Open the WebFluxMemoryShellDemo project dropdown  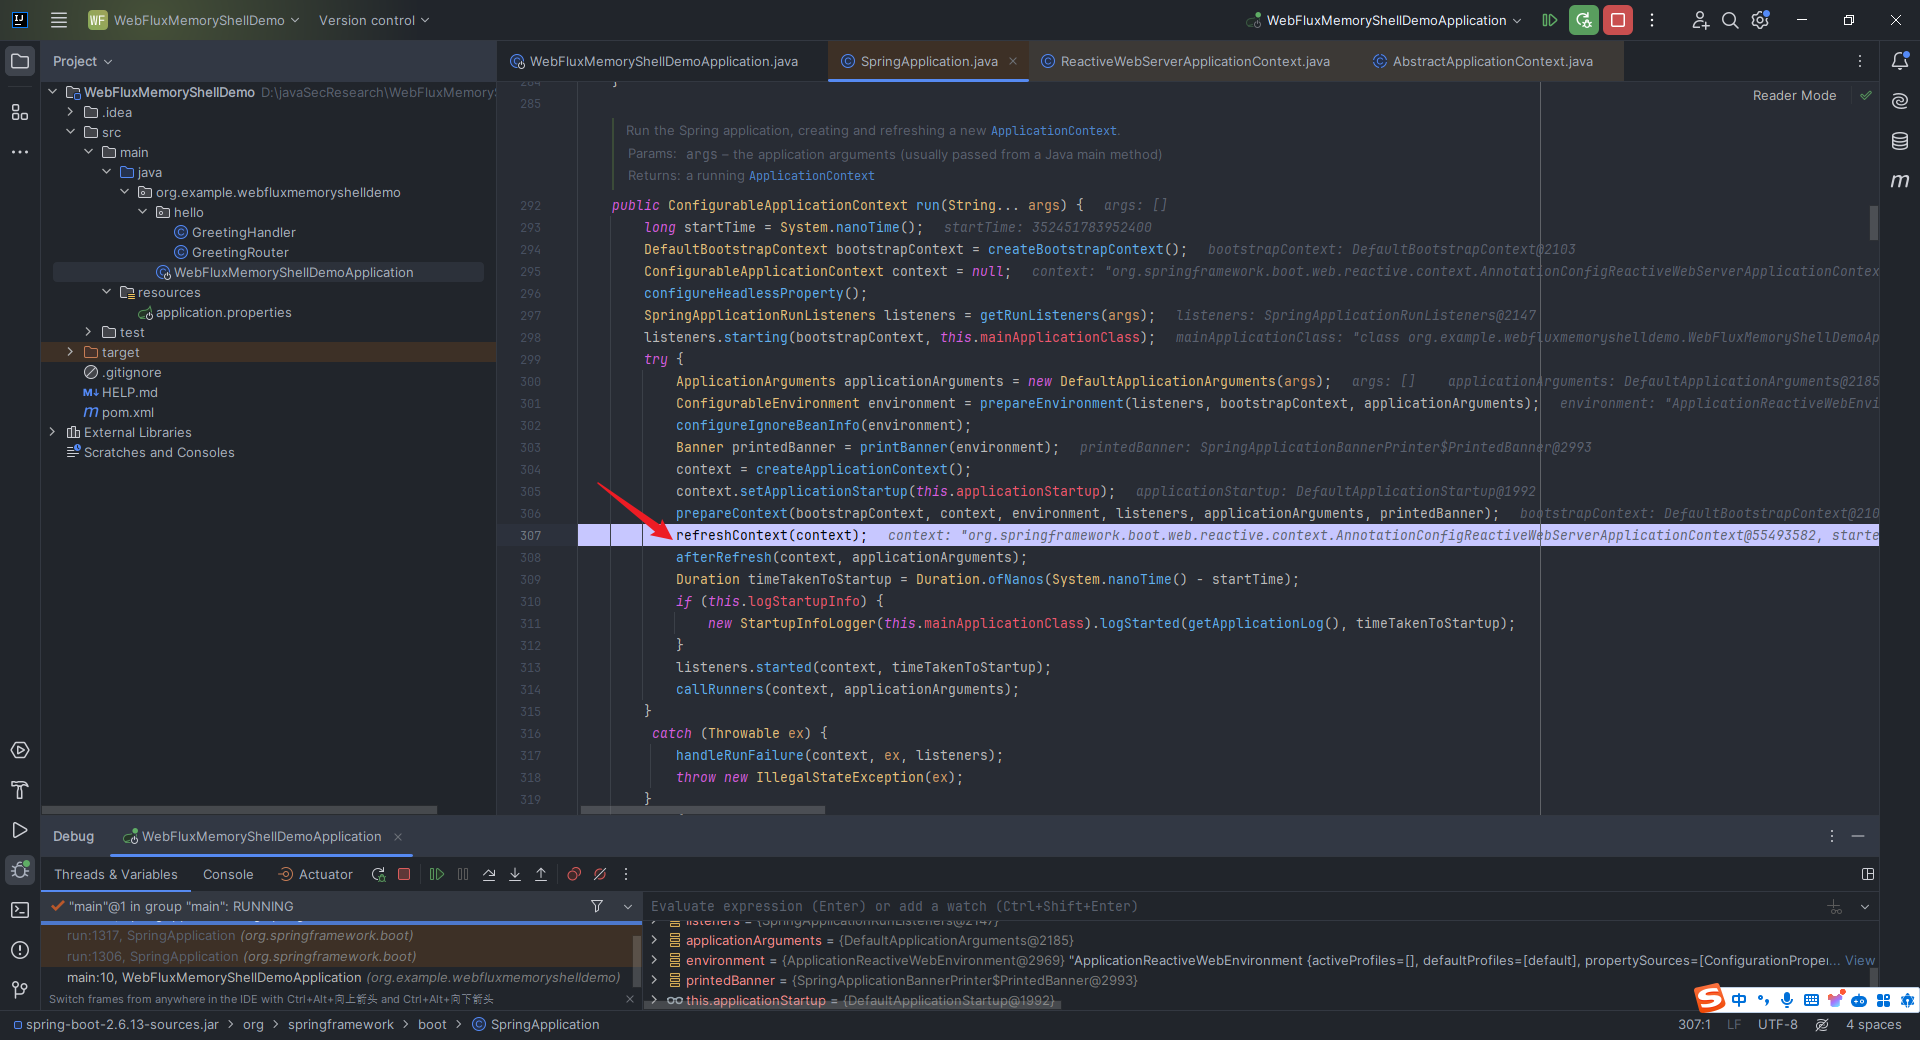click(194, 20)
